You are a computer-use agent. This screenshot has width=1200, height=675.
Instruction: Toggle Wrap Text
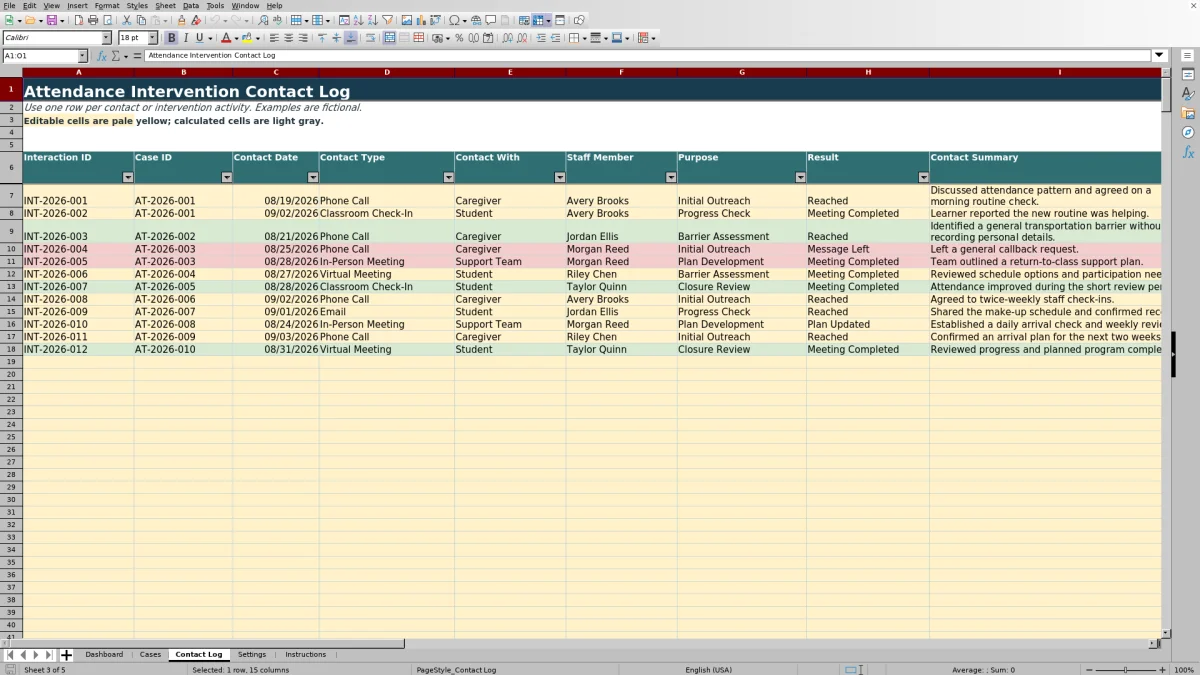370,38
